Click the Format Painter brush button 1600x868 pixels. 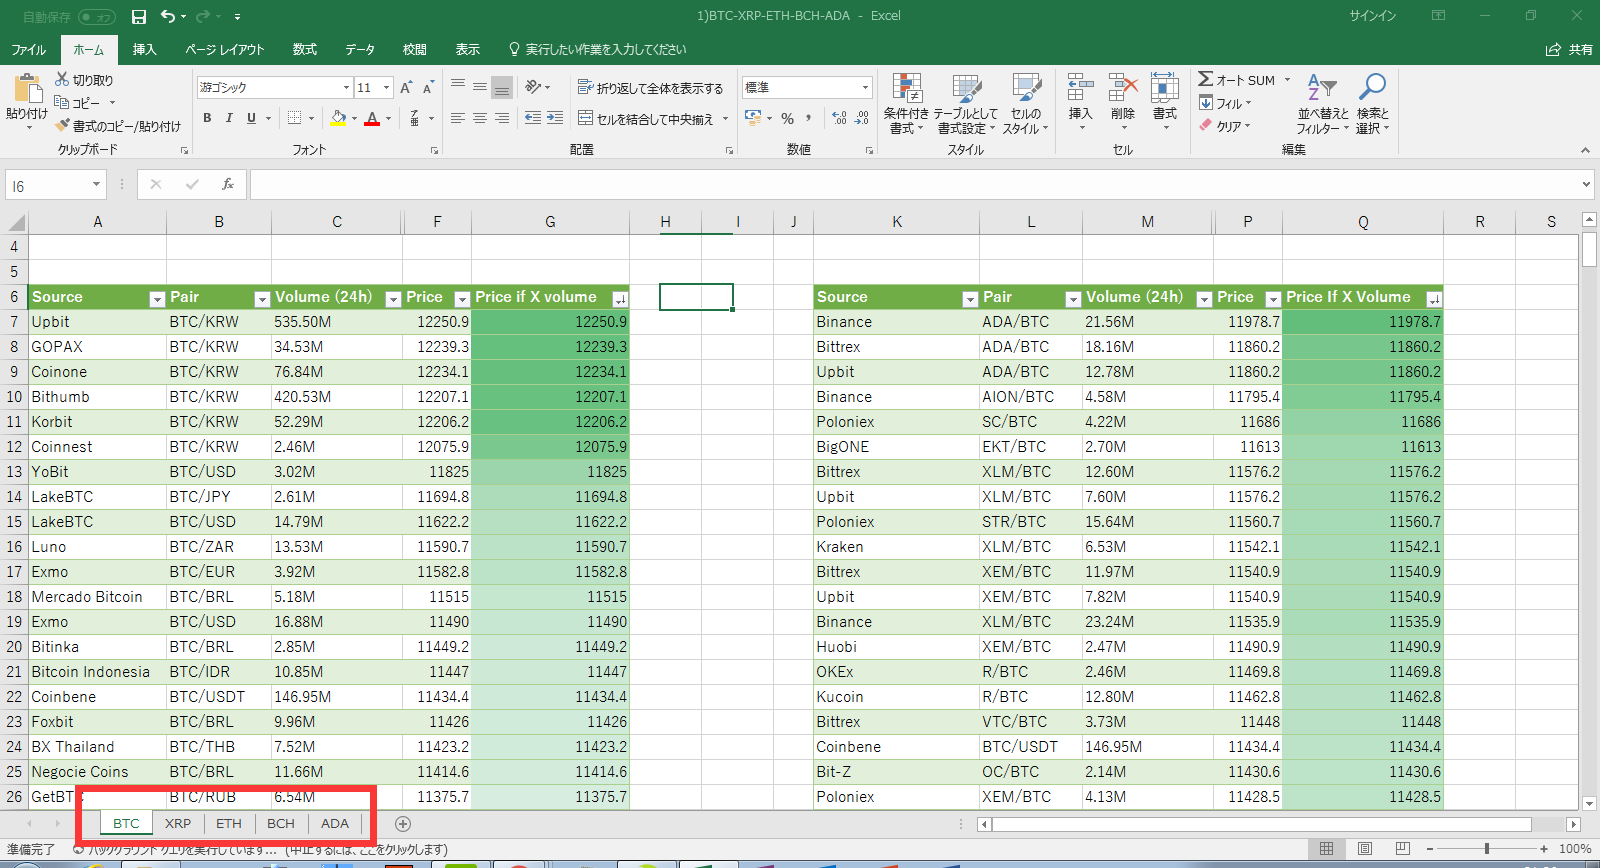pyautogui.click(x=118, y=126)
